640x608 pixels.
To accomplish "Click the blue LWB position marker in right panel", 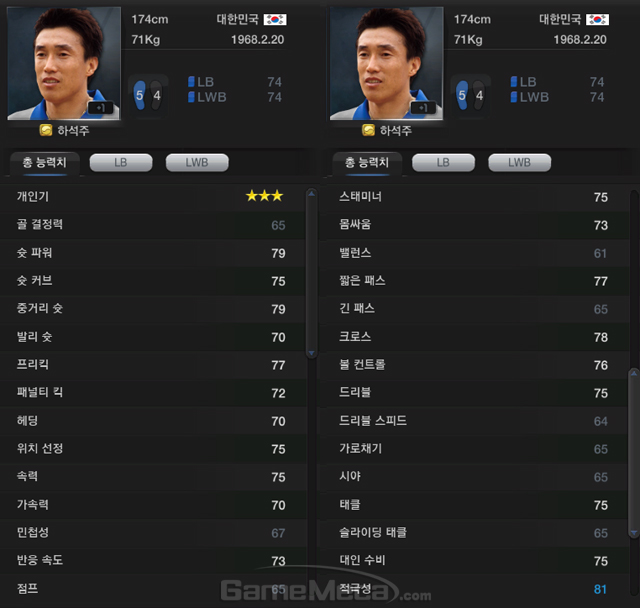I will click(x=514, y=97).
